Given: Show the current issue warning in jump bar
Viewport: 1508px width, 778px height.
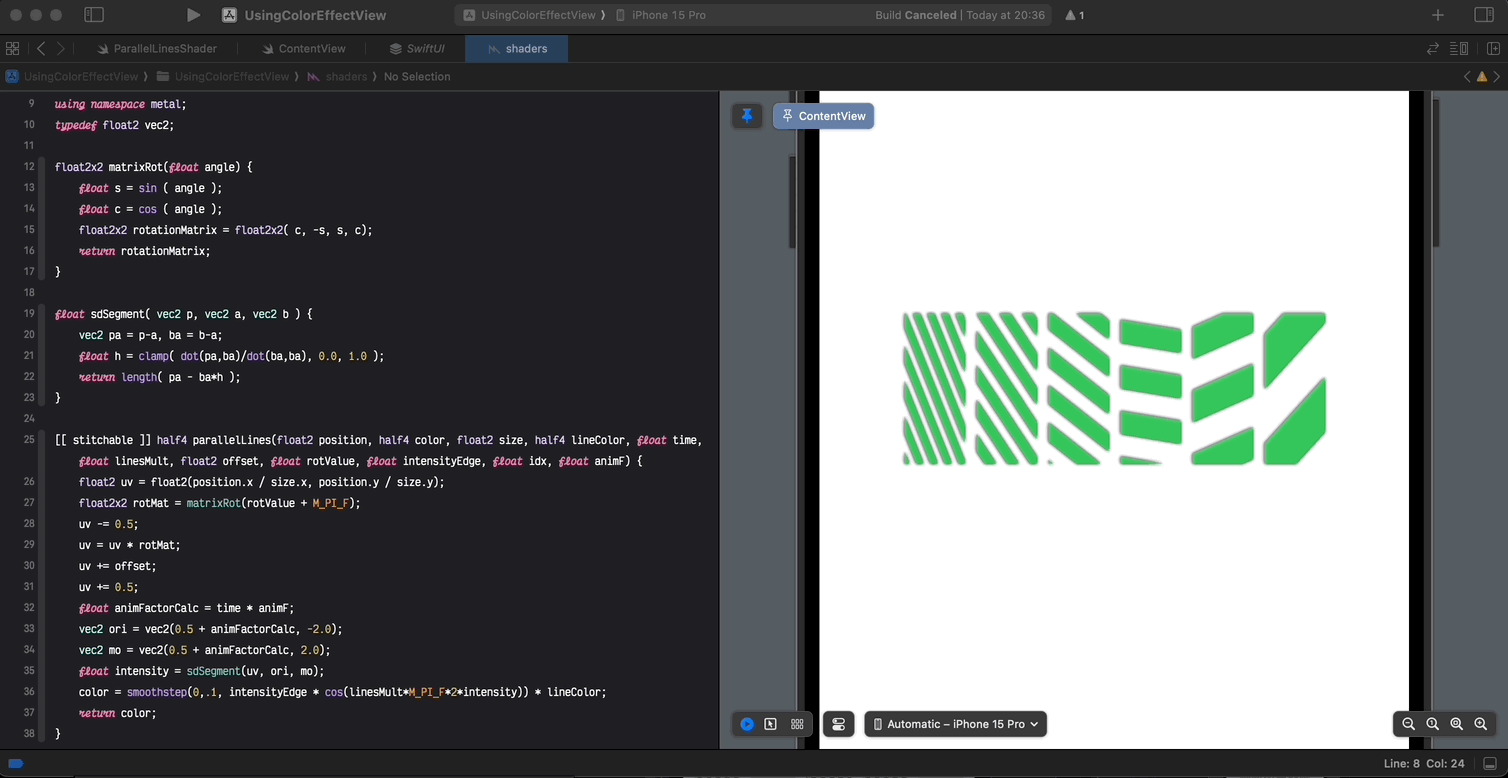Looking at the screenshot, I should (x=1482, y=76).
